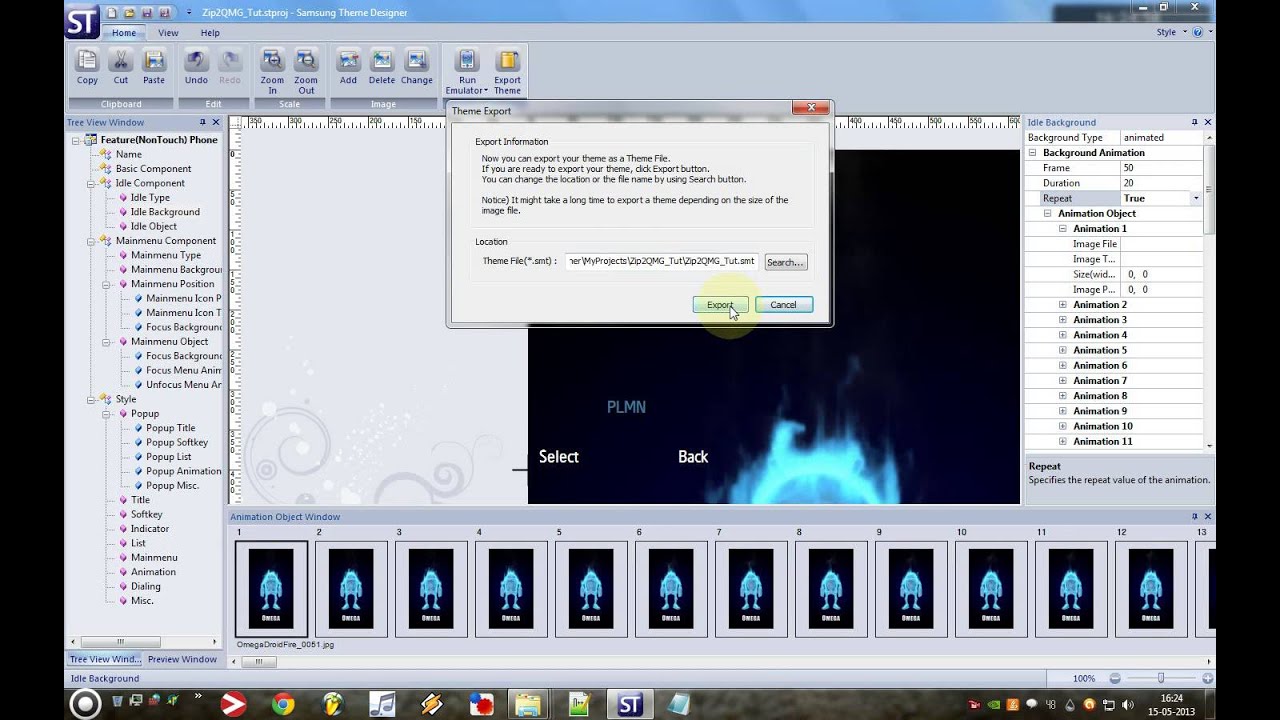The width and height of the screenshot is (1280, 720).
Task: Click the Copy icon in Clipboard group
Action: (87, 60)
